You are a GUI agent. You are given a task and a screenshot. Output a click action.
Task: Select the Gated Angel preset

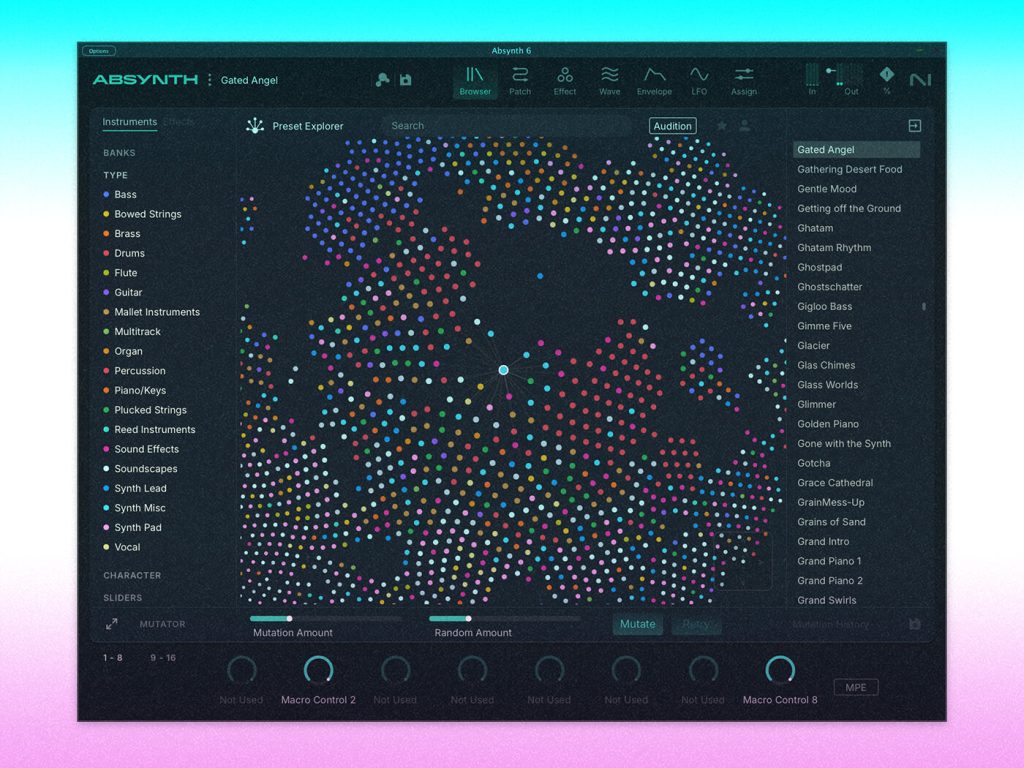[x=856, y=150]
